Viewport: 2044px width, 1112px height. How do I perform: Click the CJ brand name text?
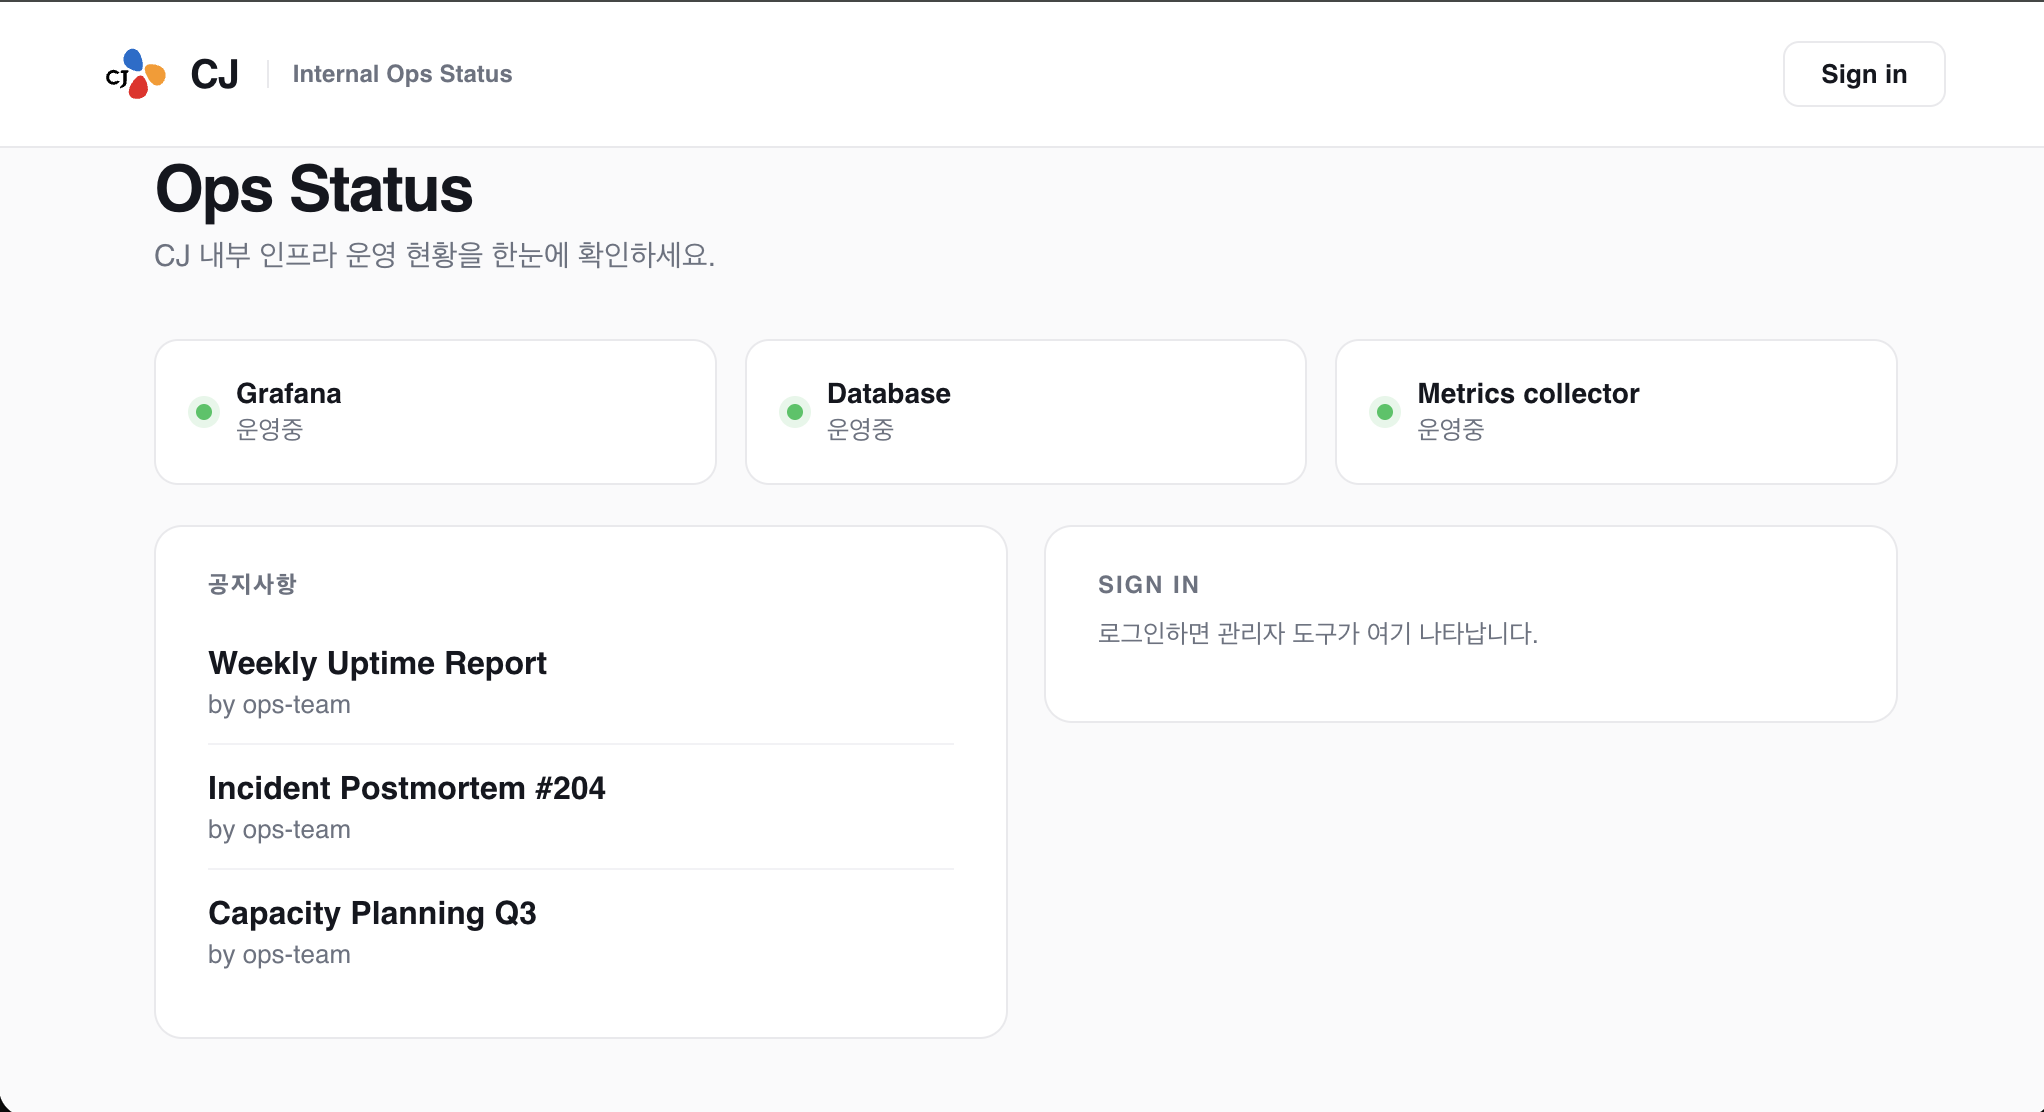tap(214, 74)
